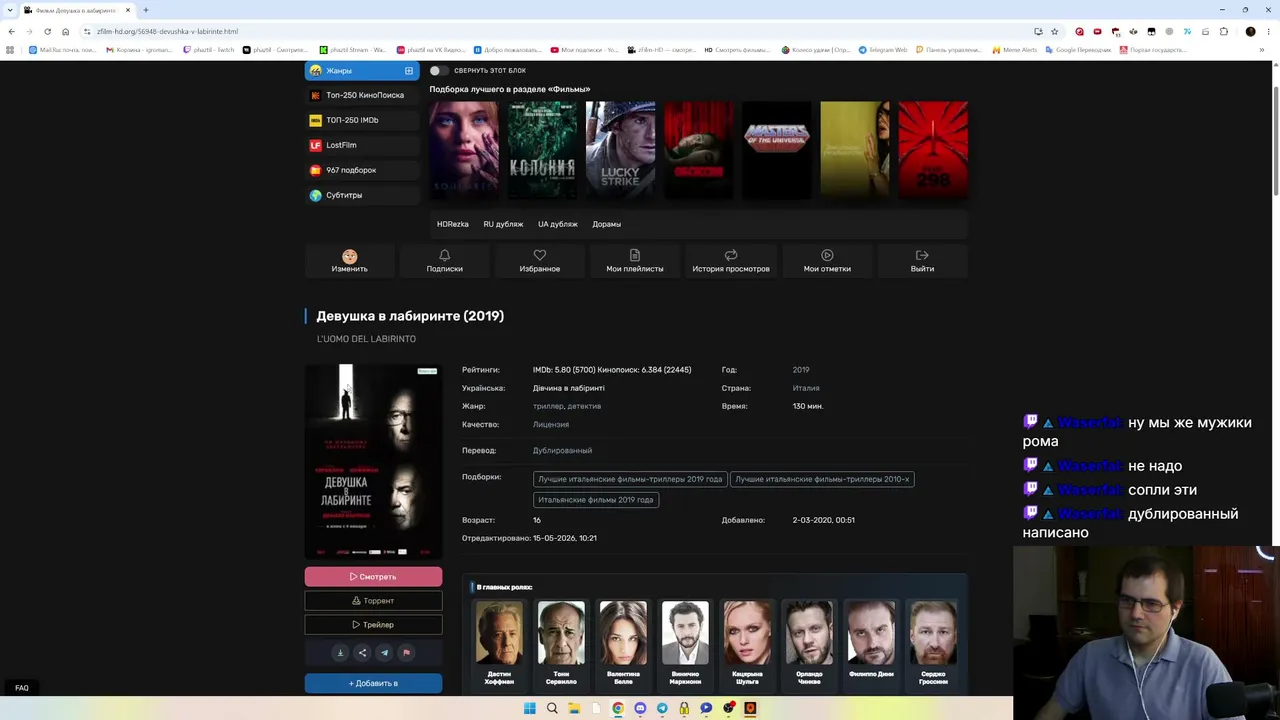Select the Дорамы tab
Image resolution: width=1280 pixels, height=720 pixels.
606,224
